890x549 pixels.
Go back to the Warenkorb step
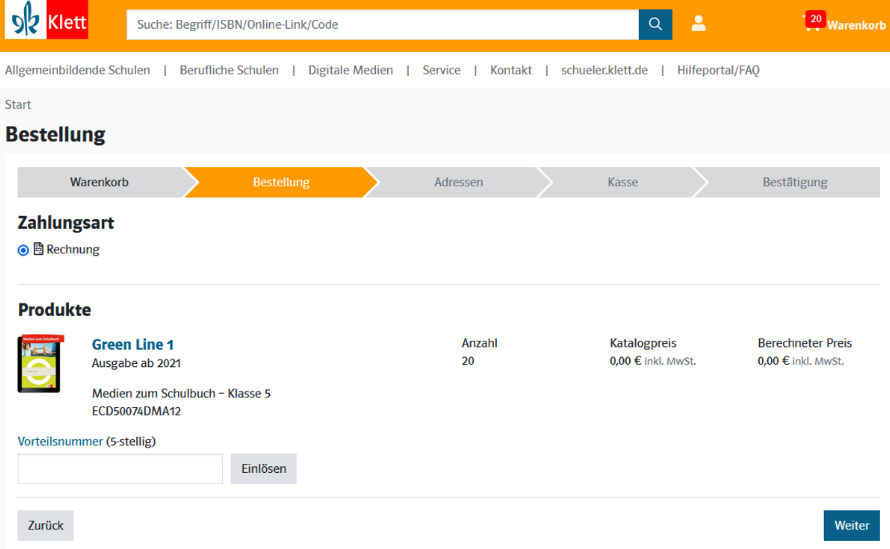point(99,182)
